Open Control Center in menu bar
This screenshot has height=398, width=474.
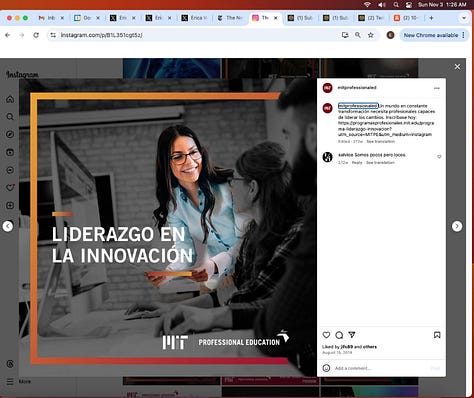point(409,5)
